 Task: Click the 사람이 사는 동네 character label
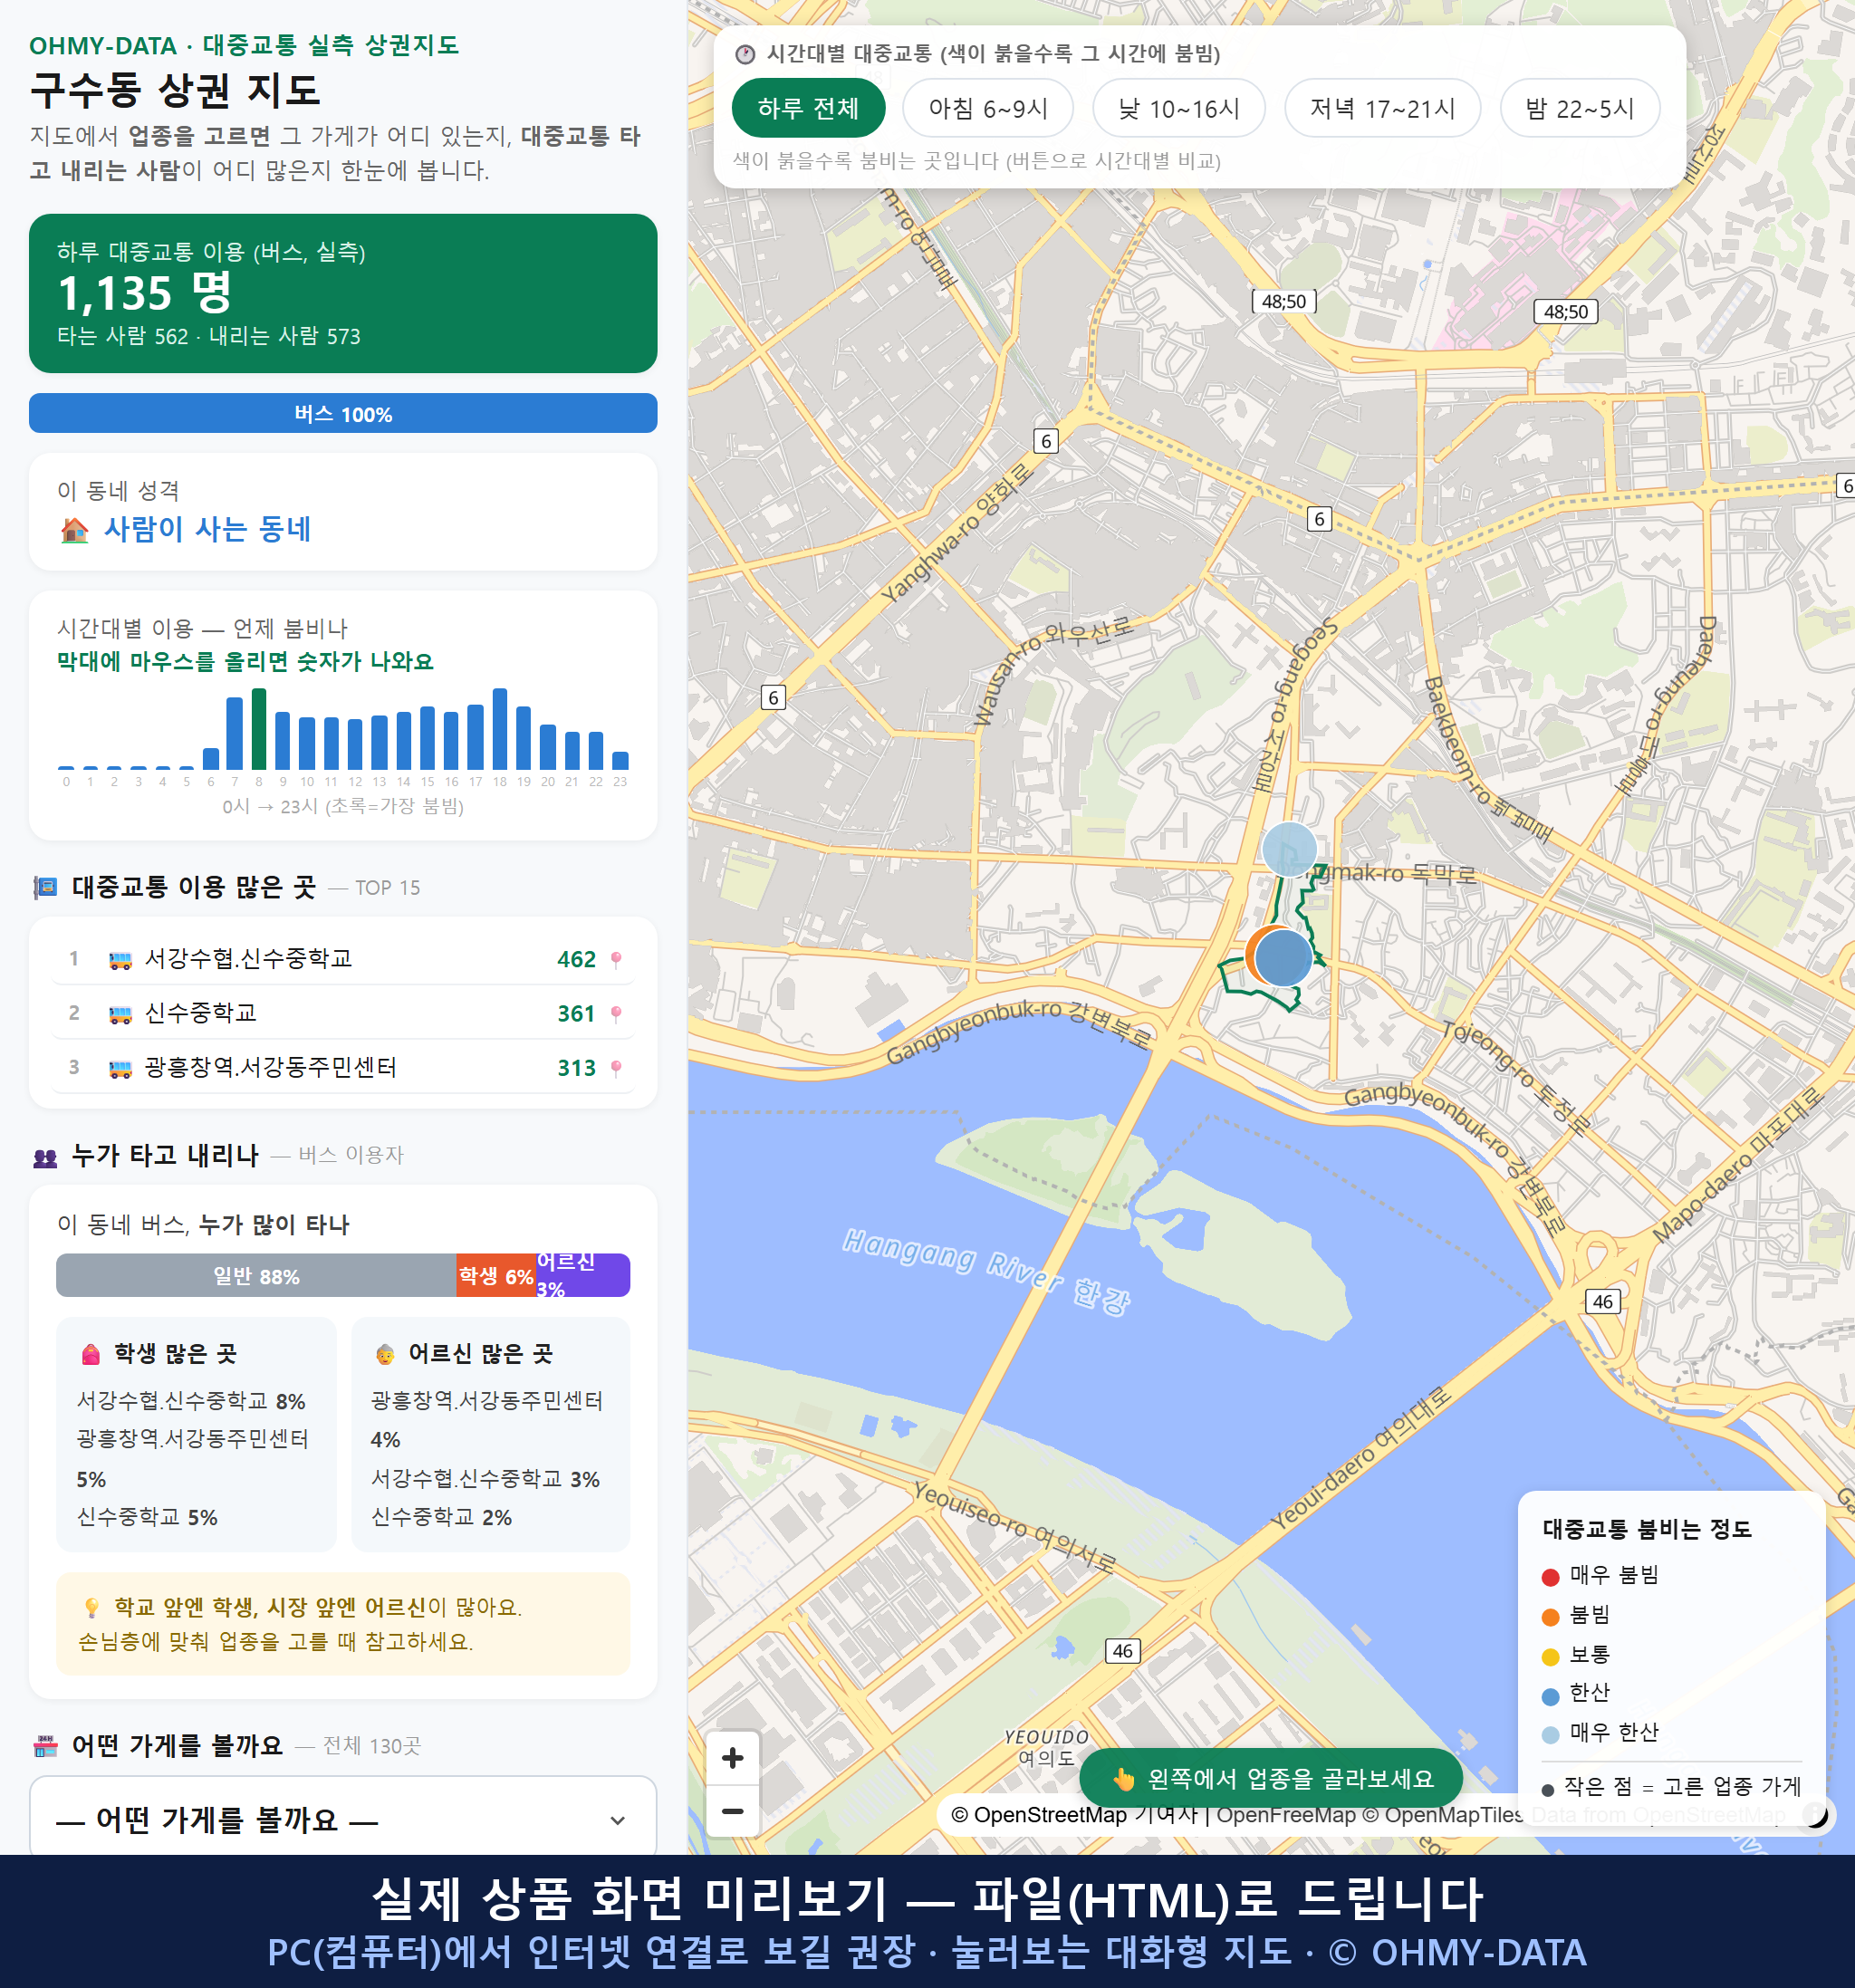pos(208,529)
